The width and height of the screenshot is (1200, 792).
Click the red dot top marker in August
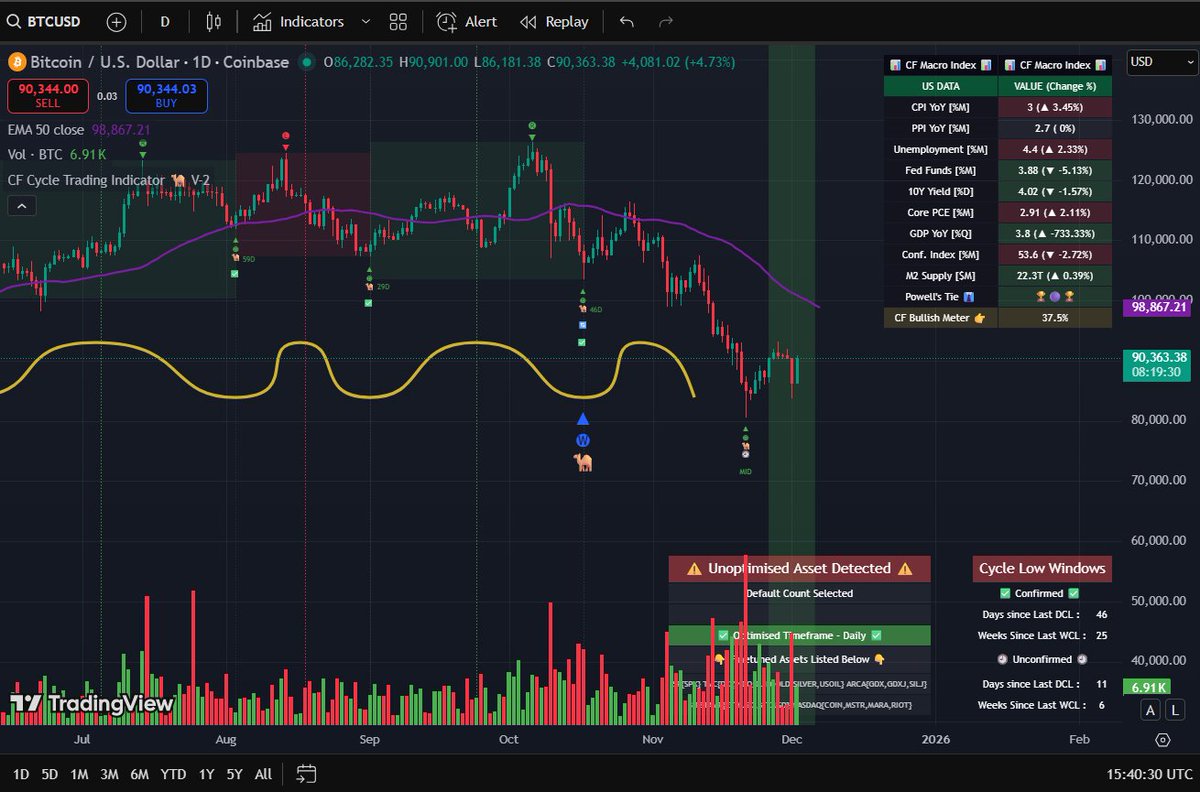pos(286,135)
